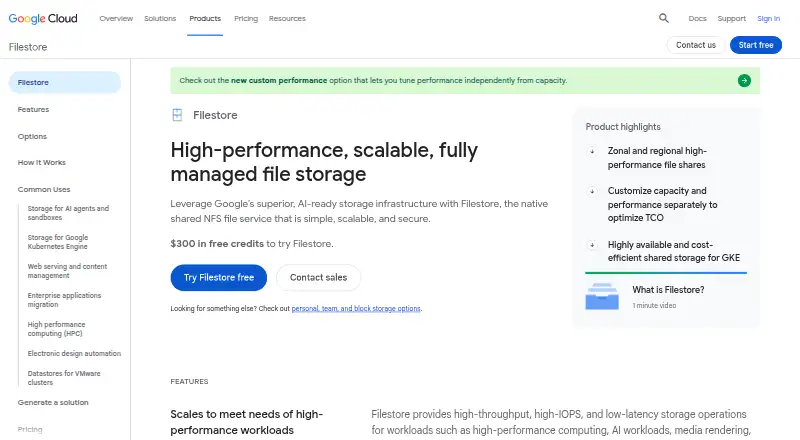800x440 pixels.
Task: Click arrow icon beside Highly available highlight
Action: pos(592,245)
